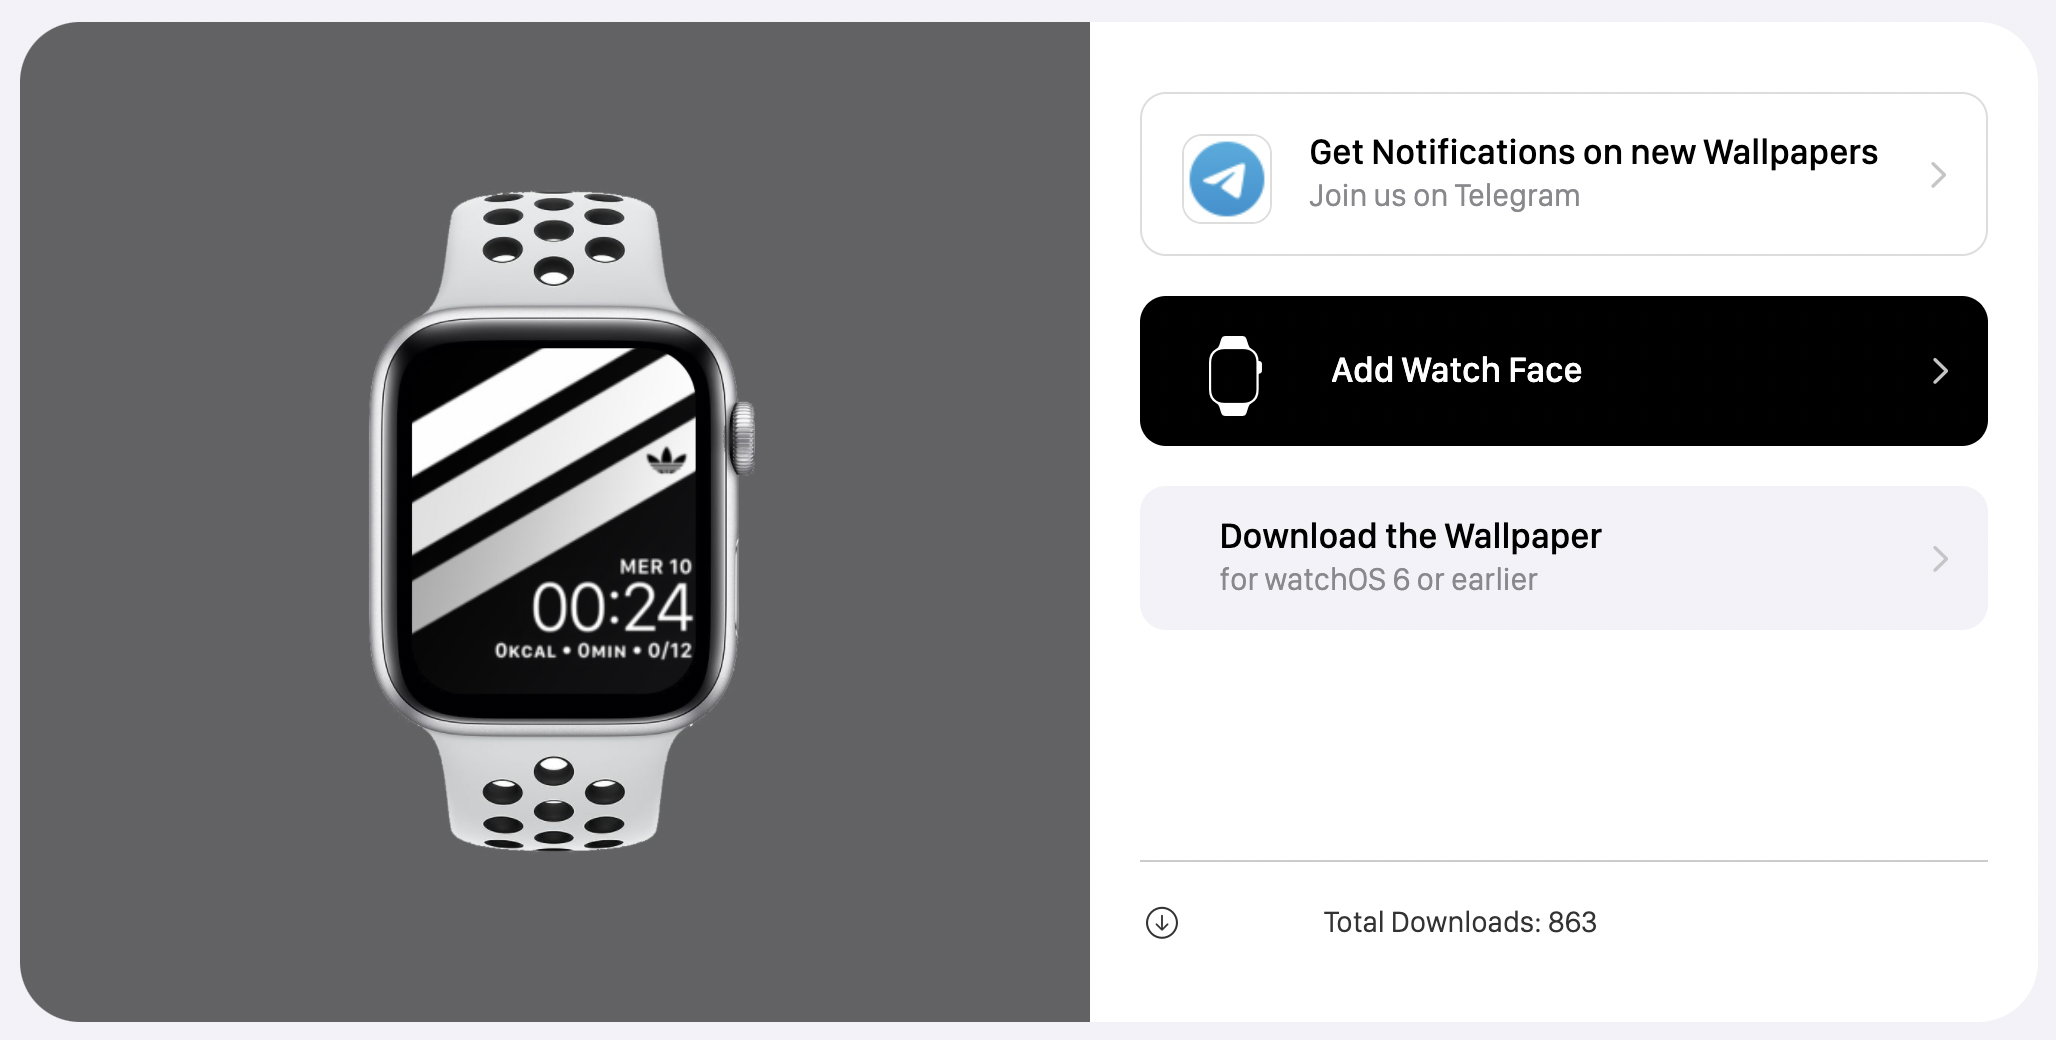
Task: Click the watch digital crown
Action: [x=741, y=437]
